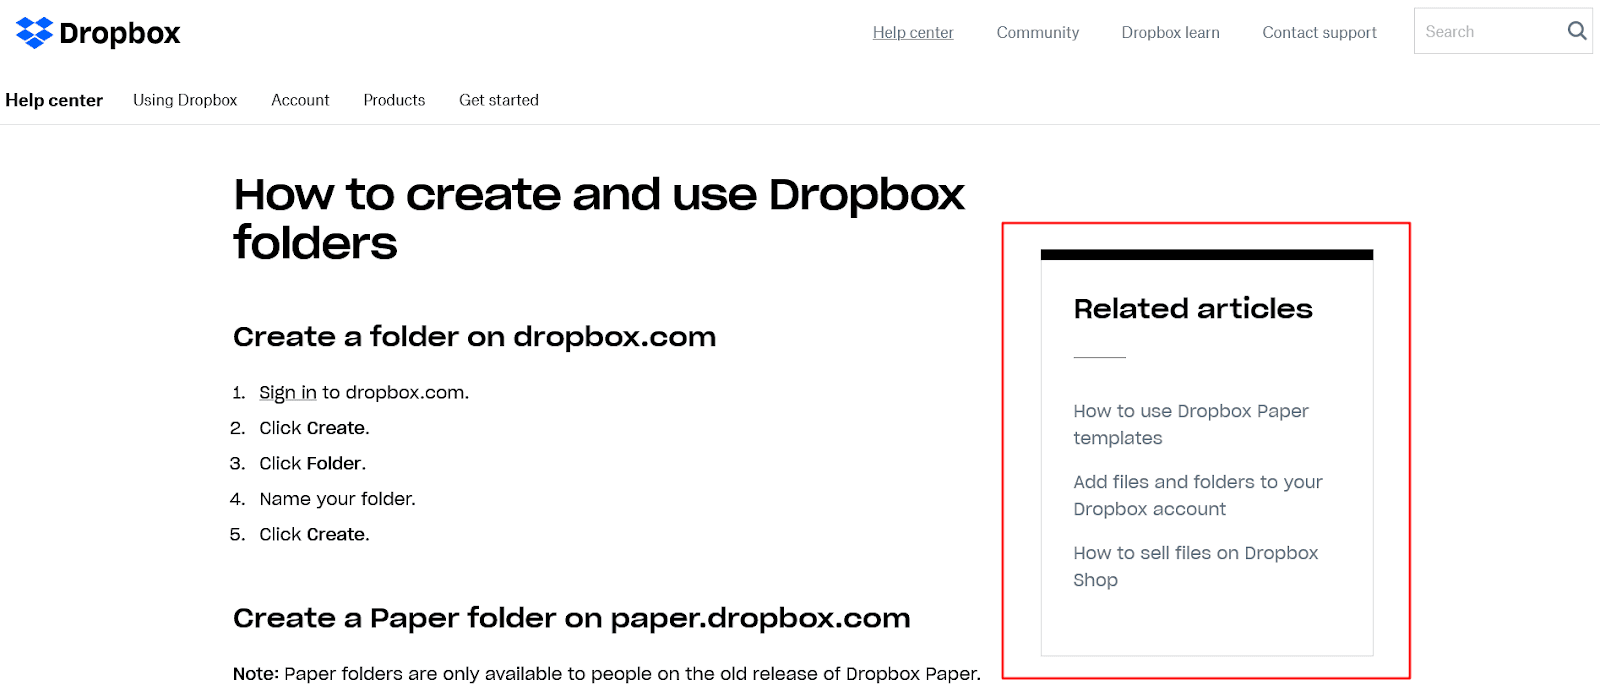This screenshot has width=1600, height=691.
Task: Open How to sell files on Dropbox Shop
Action: pos(1195,566)
